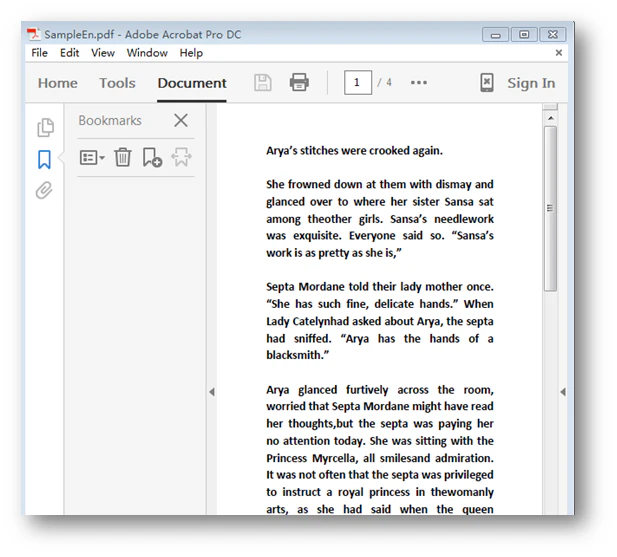Click the vertical scrollbar thumb
The image size is (617, 557).
pos(550,208)
